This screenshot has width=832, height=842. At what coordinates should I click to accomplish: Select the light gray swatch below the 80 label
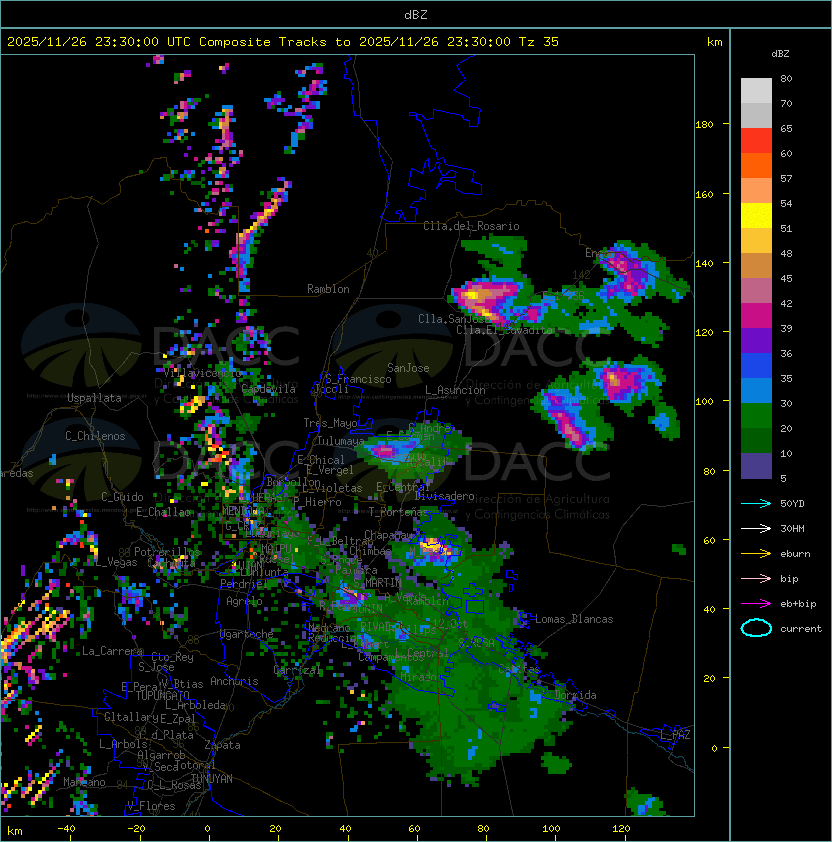pos(756,91)
